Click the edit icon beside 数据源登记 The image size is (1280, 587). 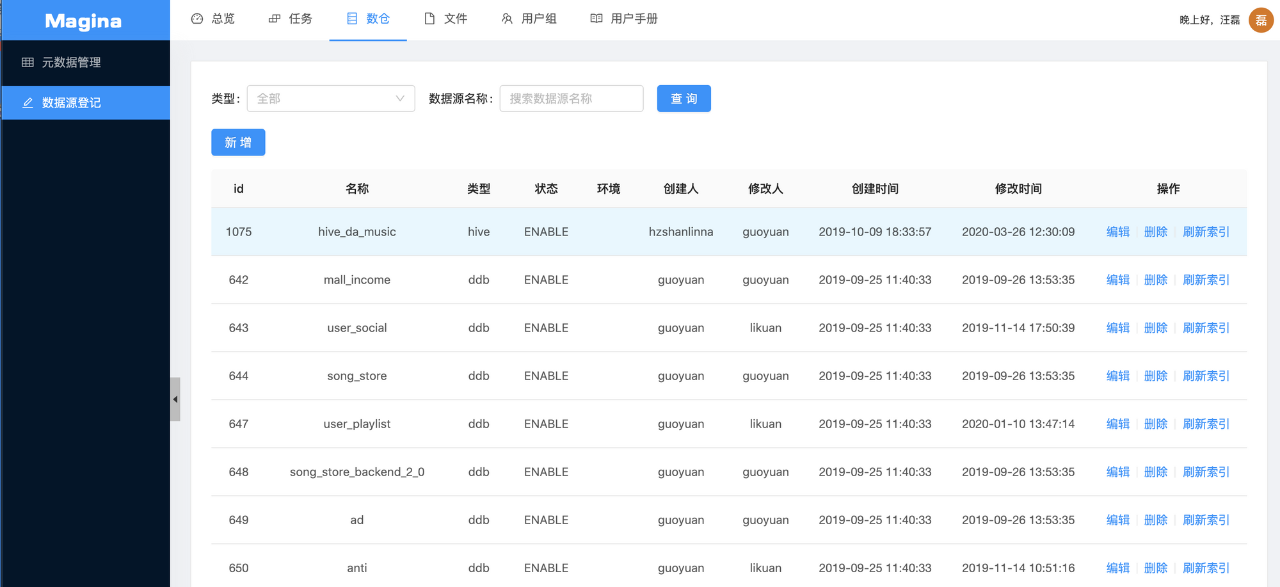click(28, 103)
